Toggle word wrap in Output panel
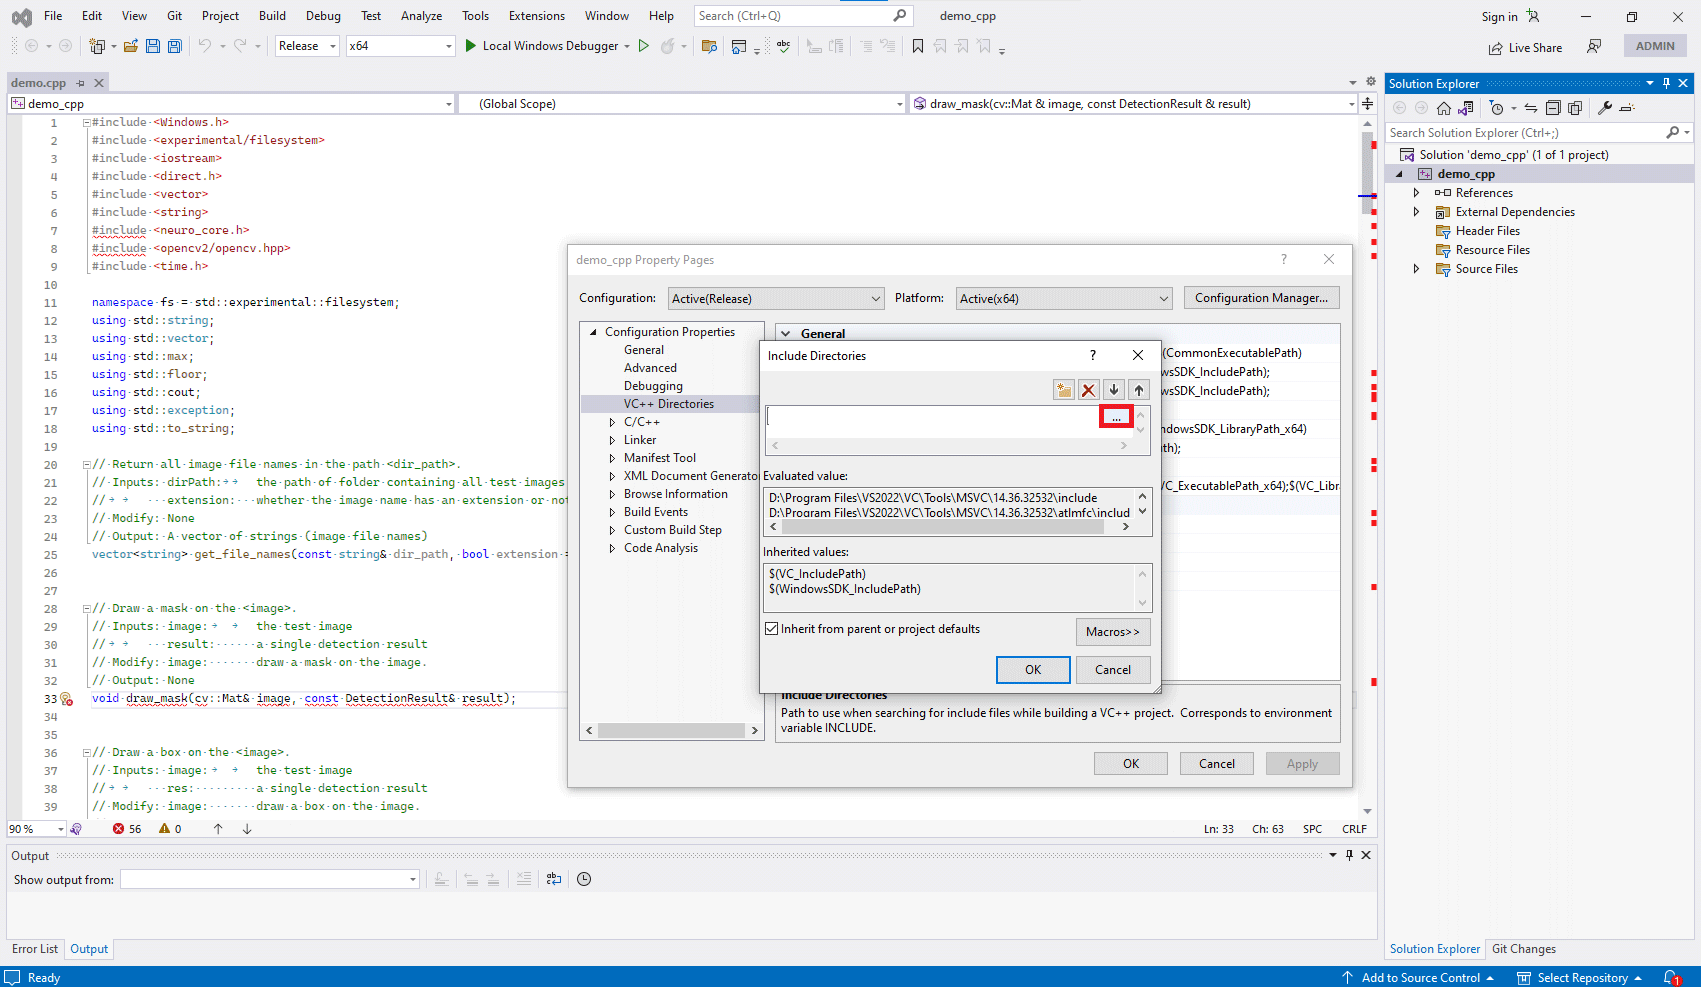 click(x=554, y=879)
